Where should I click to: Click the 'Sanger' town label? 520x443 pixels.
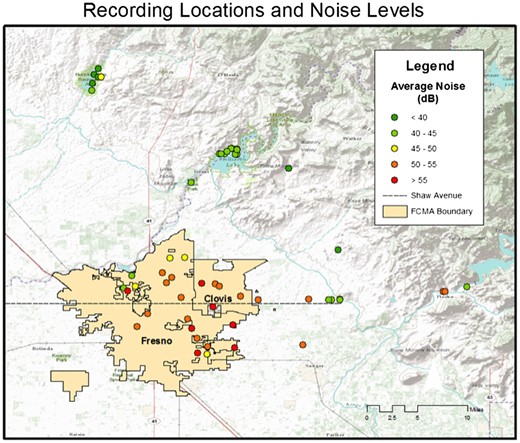[x=314, y=366]
